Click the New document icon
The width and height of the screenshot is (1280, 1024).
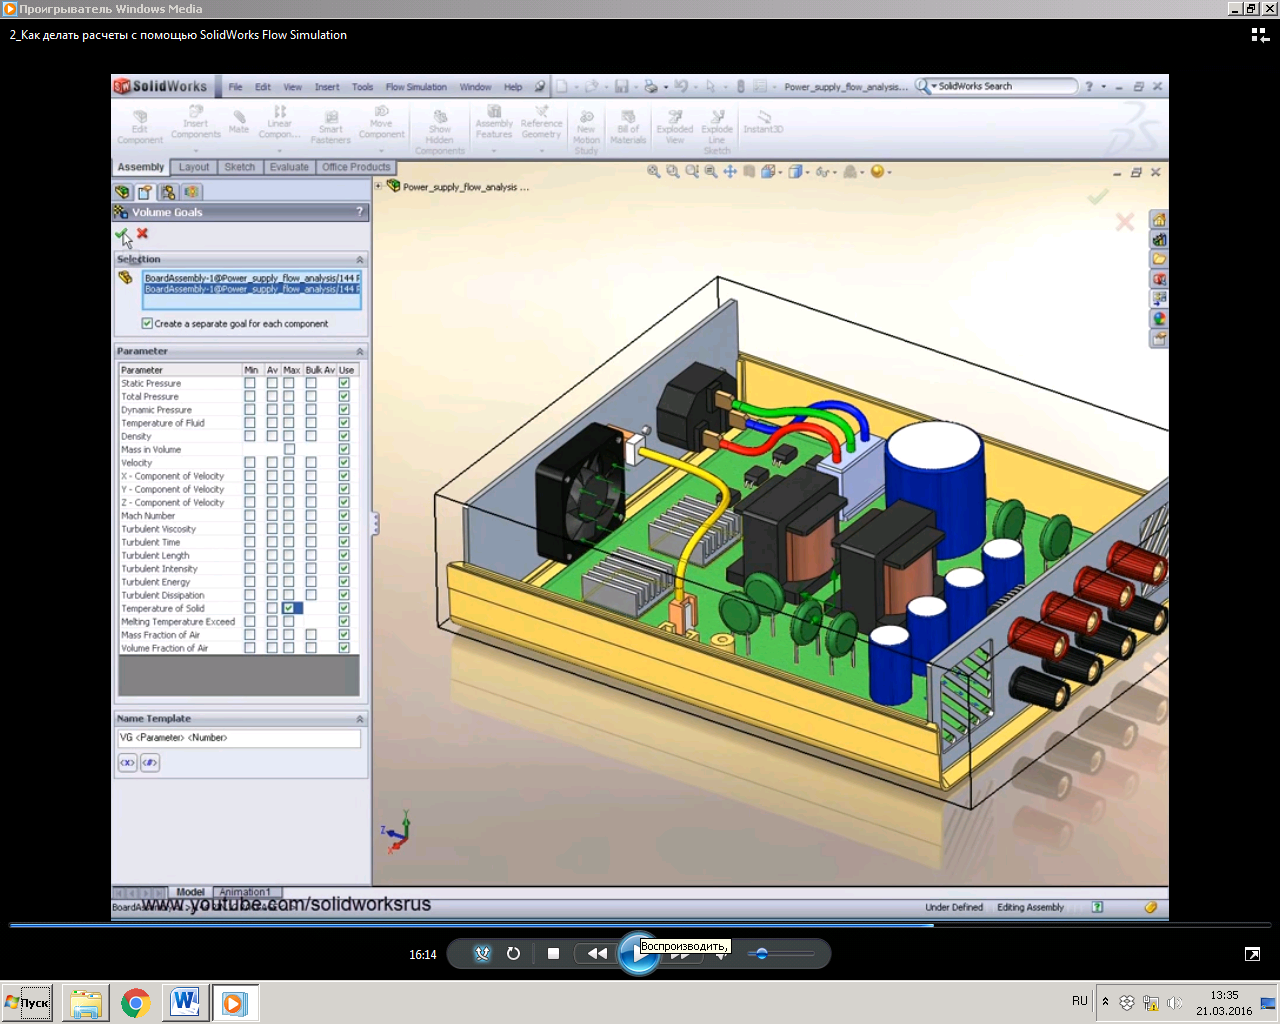coord(562,87)
